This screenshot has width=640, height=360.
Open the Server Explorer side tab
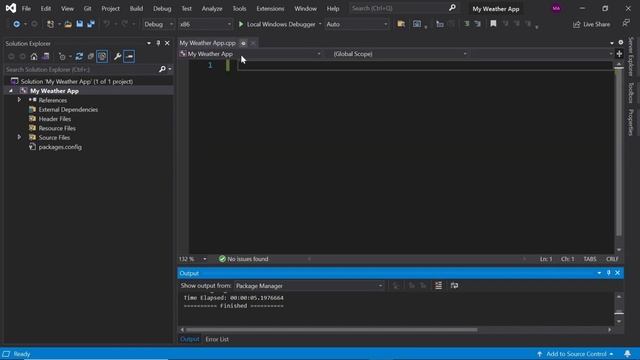[631, 57]
